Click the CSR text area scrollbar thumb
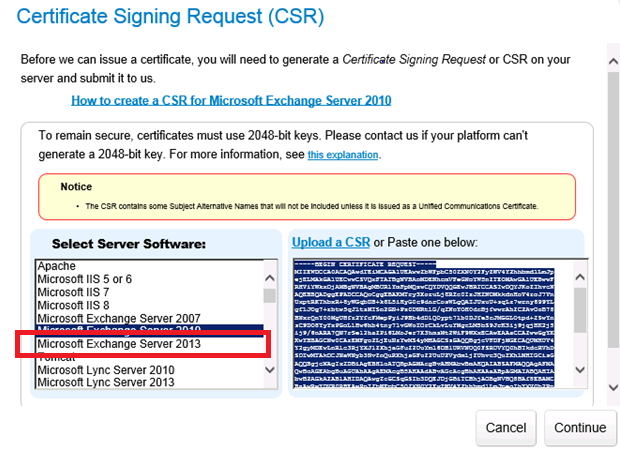 click(580, 311)
